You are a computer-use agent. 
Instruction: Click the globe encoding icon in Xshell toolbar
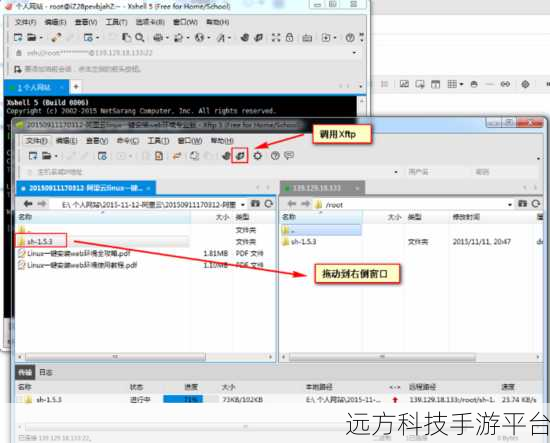click(200, 38)
